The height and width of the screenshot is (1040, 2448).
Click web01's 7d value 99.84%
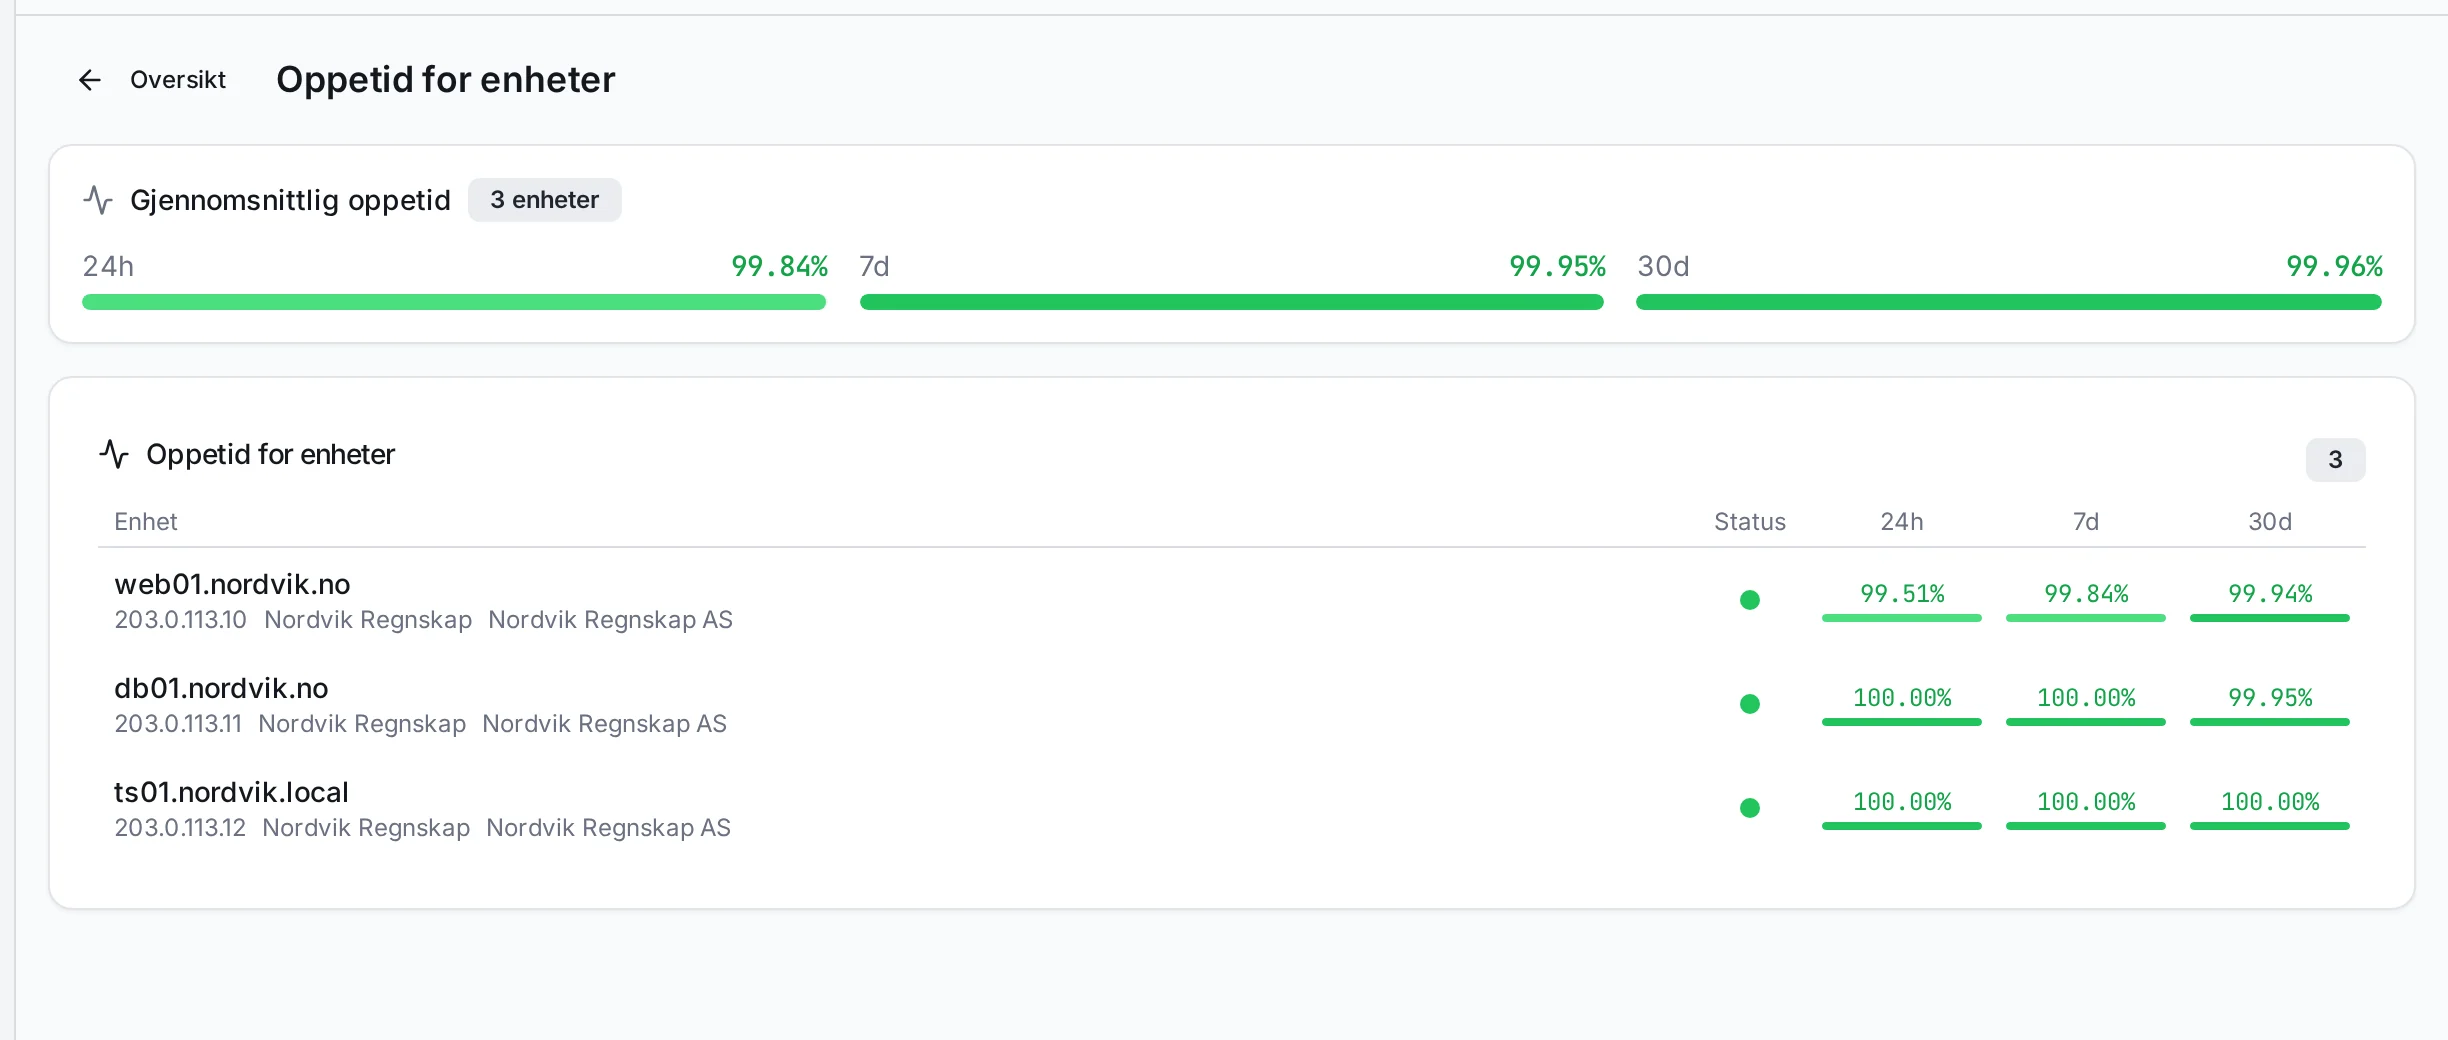click(x=2086, y=594)
